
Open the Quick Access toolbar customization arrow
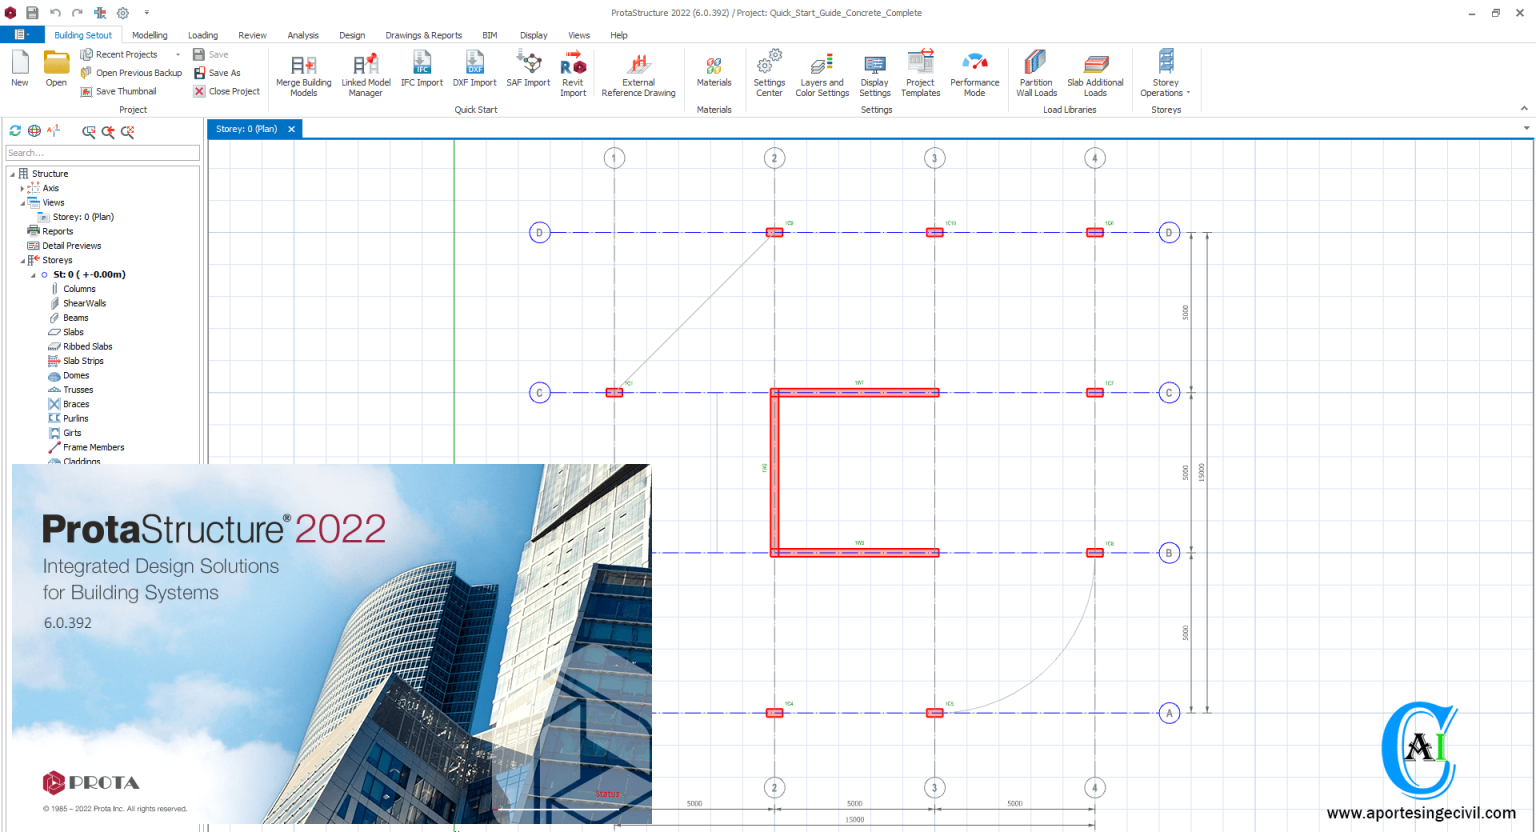coord(146,12)
